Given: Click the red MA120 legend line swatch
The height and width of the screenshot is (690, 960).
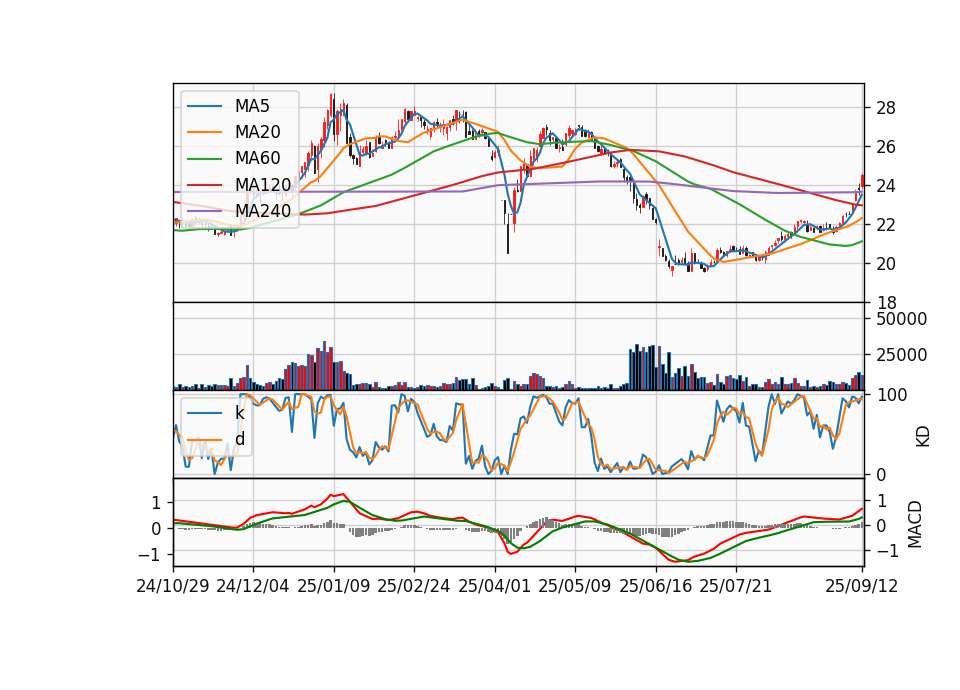Looking at the screenshot, I should click(204, 185).
